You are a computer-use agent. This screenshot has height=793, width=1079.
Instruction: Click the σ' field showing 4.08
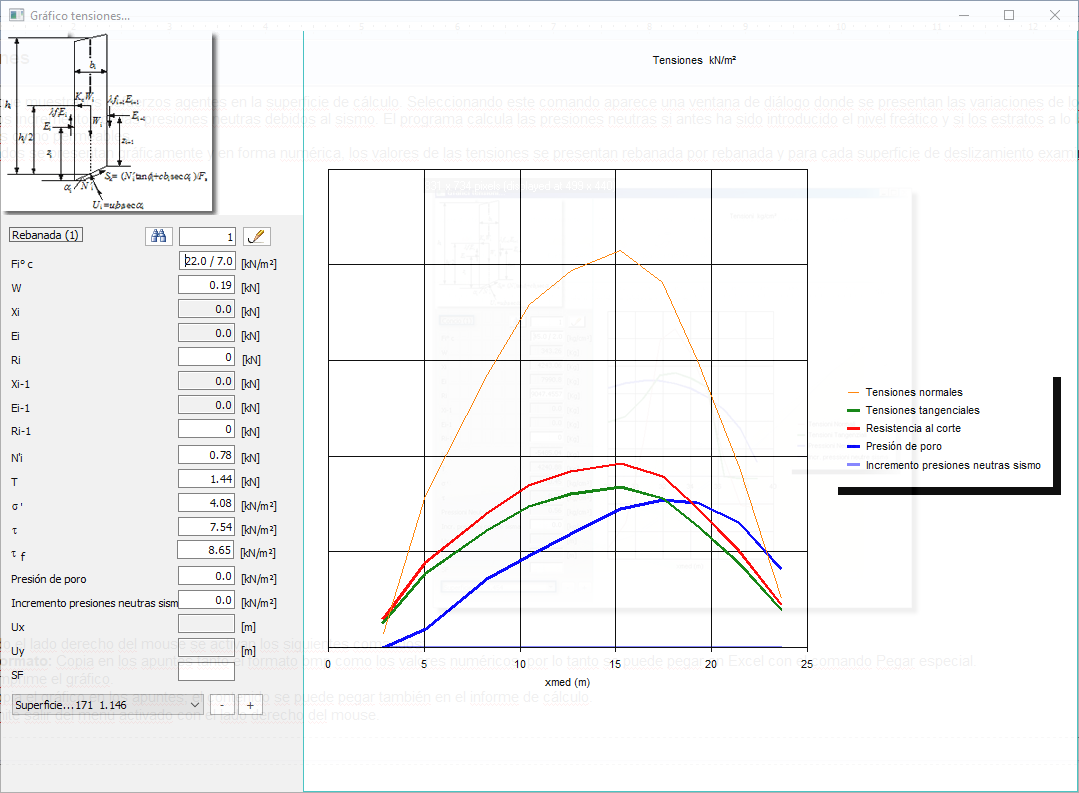click(206, 503)
